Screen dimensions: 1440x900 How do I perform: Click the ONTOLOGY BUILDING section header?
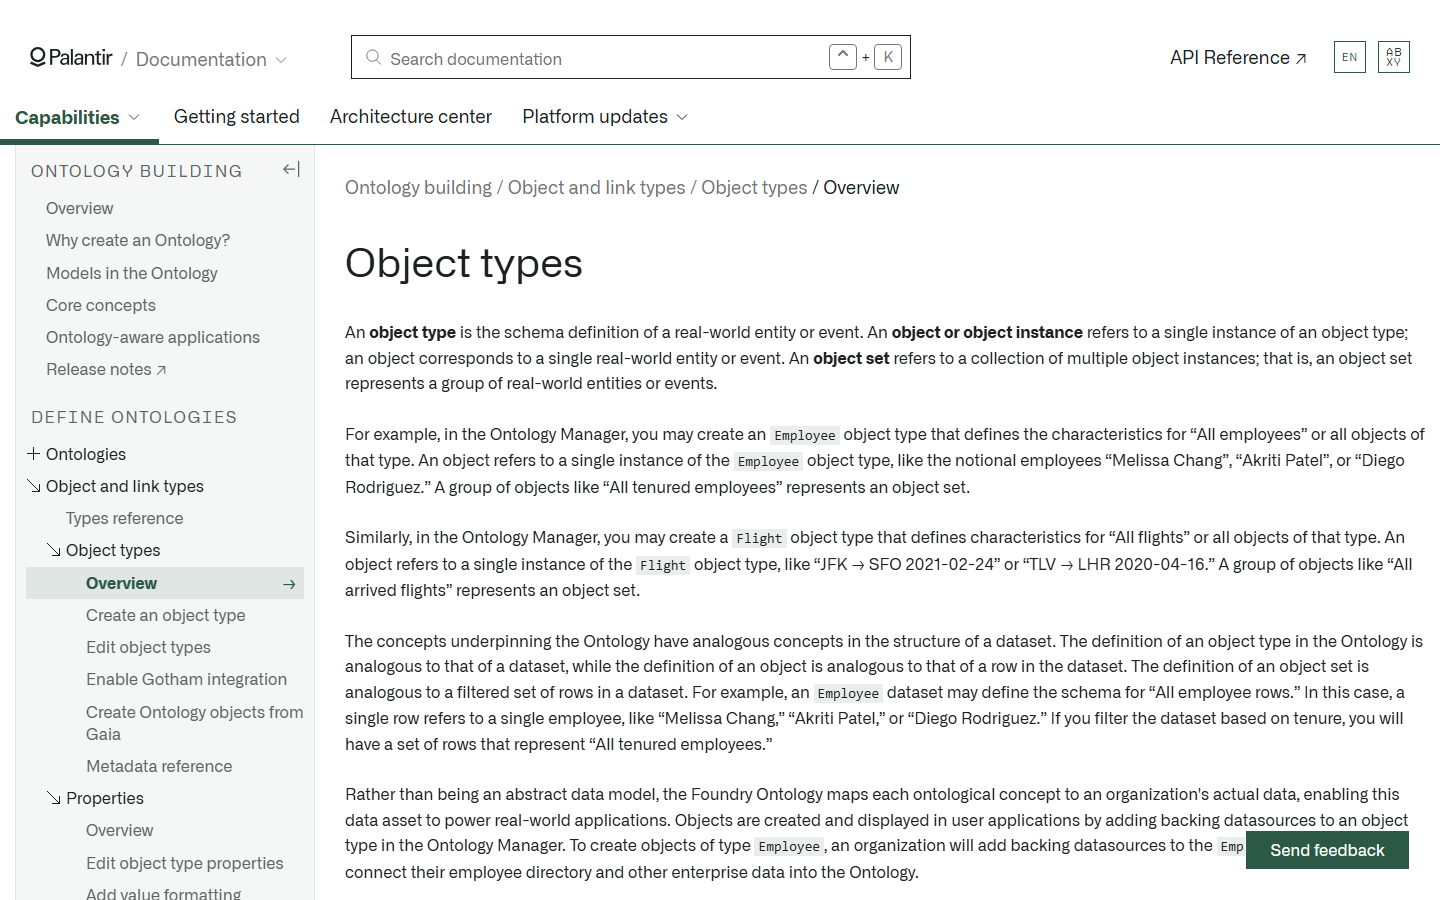pyautogui.click(x=136, y=171)
